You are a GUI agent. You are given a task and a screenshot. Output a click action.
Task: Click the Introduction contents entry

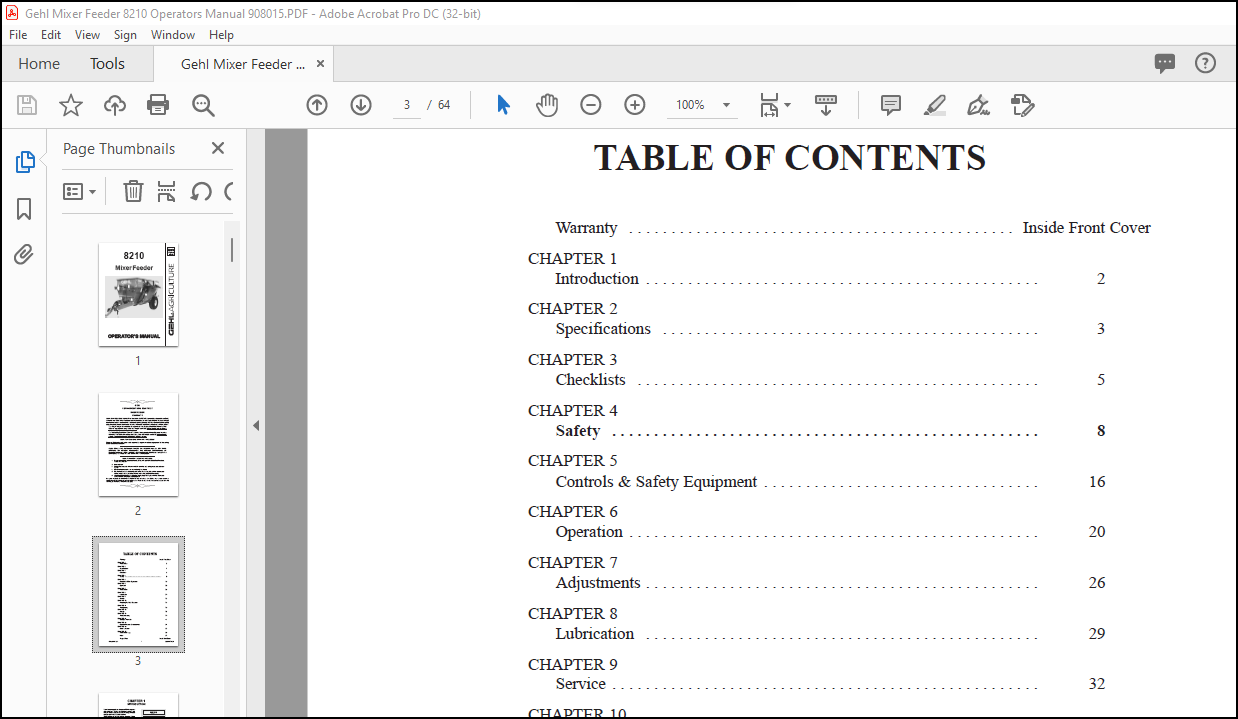[597, 279]
